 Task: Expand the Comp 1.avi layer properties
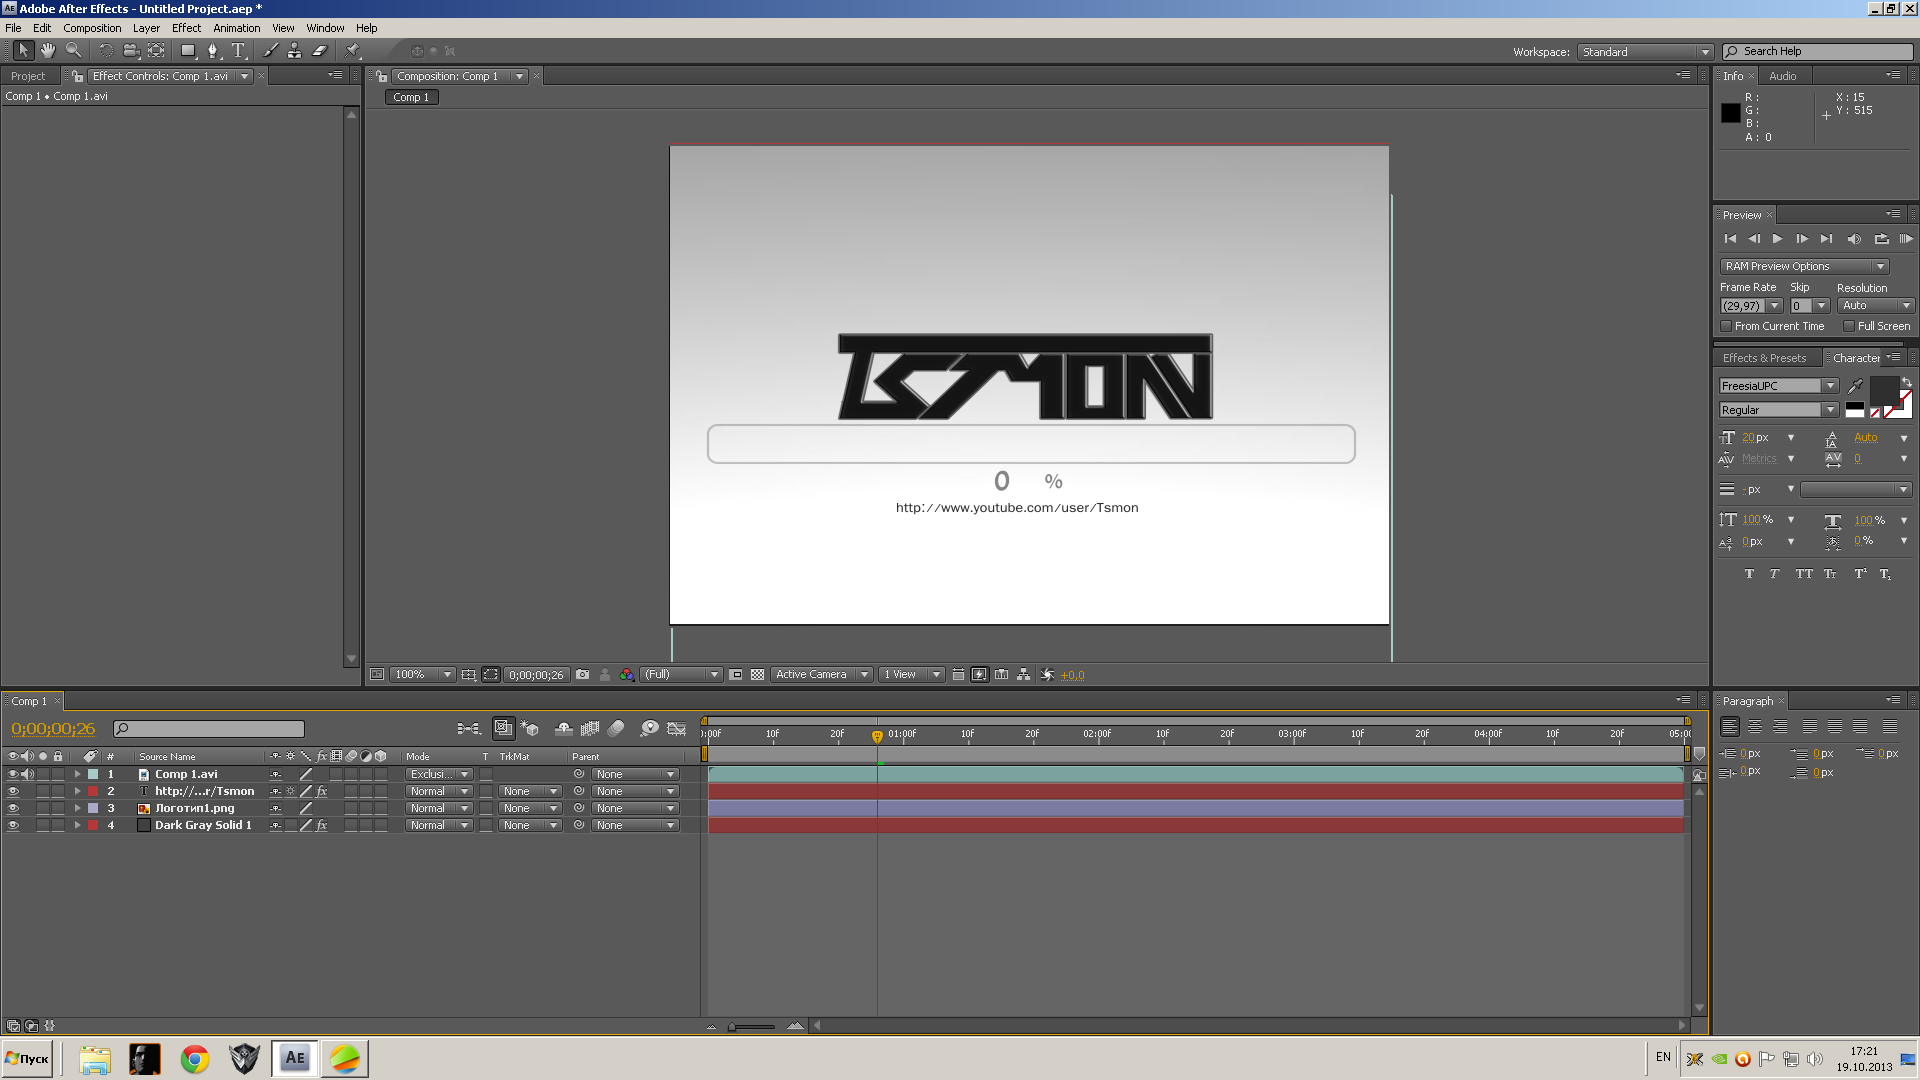(77, 775)
